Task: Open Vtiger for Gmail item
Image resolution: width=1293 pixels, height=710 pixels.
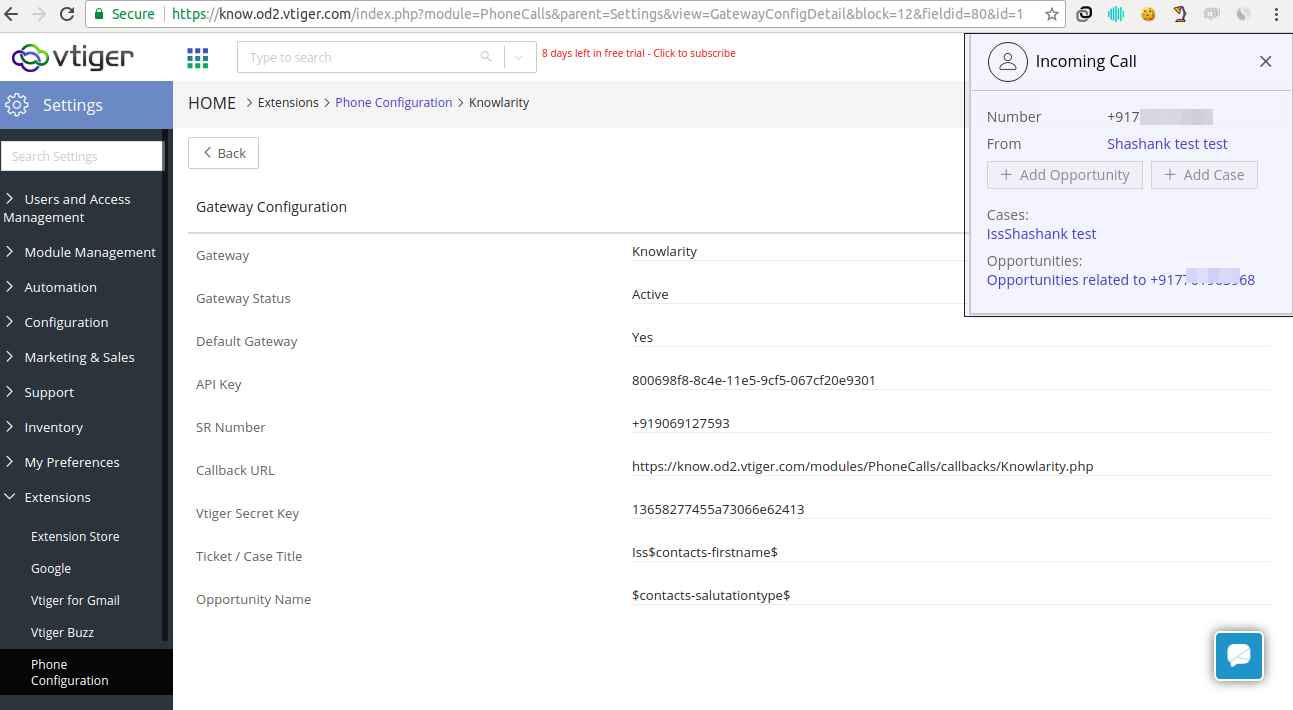Action: coord(75,600)
